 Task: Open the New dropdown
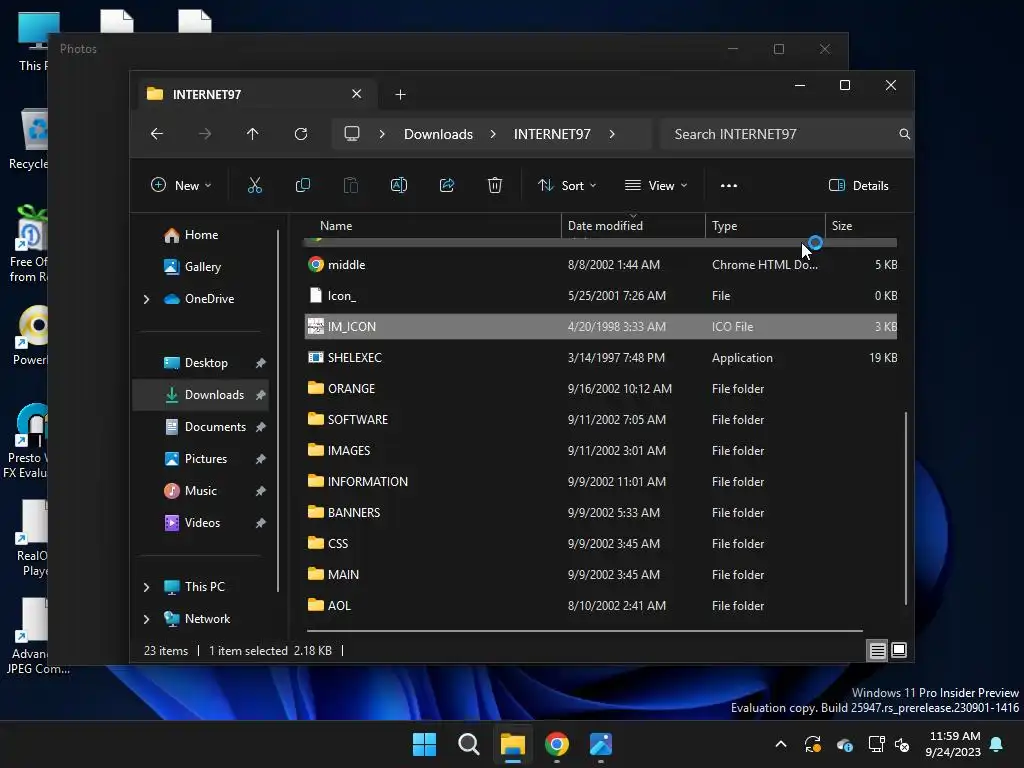coord(181,185)
